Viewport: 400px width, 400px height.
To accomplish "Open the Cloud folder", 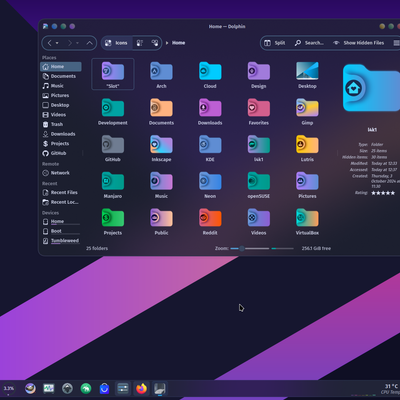I will [x=210, y=75].
